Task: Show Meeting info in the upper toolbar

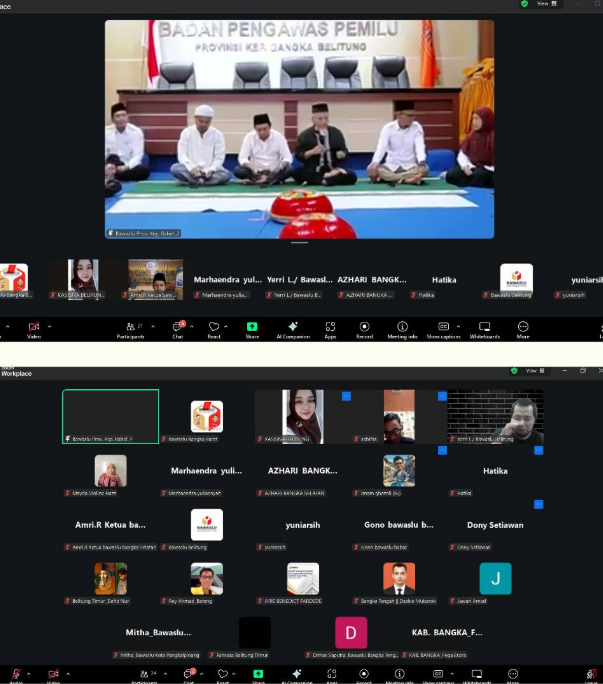Action: 402,329
